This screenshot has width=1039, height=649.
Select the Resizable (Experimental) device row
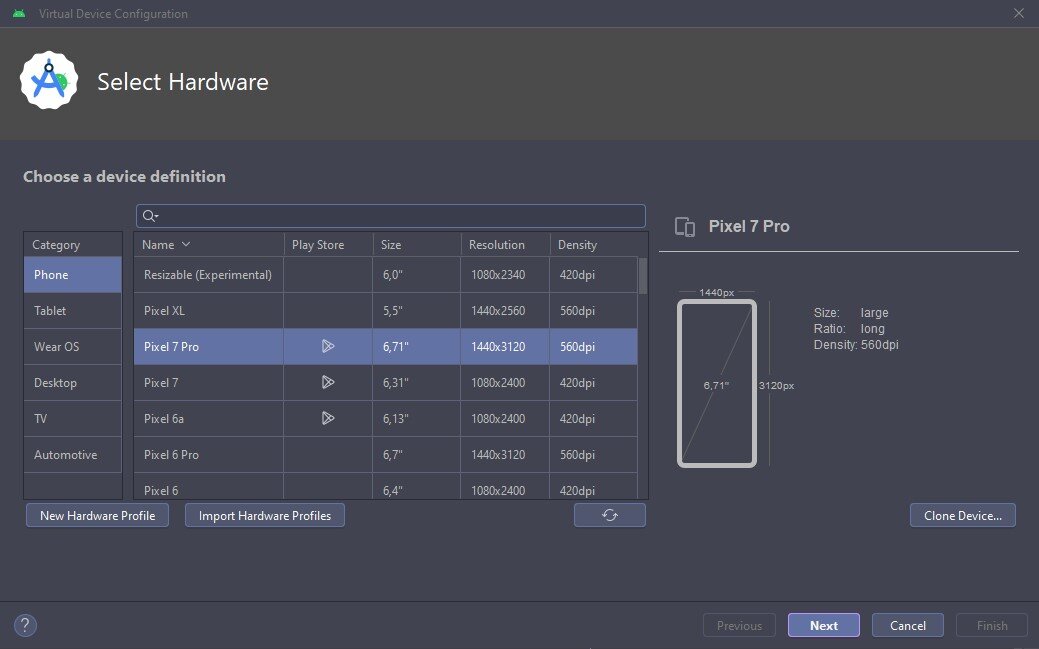pos(386,274)
